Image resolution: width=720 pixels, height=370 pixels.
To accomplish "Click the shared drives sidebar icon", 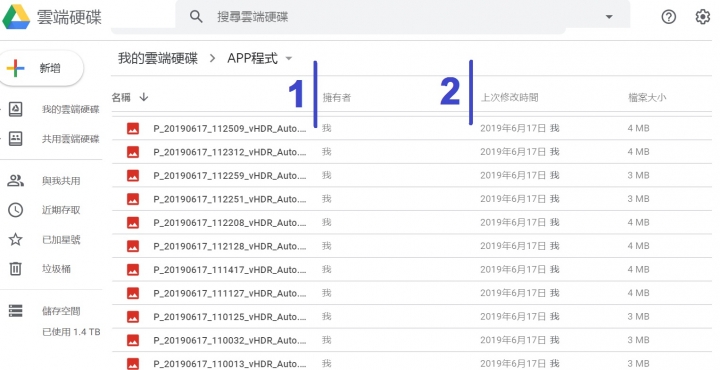I will [16, 139].
